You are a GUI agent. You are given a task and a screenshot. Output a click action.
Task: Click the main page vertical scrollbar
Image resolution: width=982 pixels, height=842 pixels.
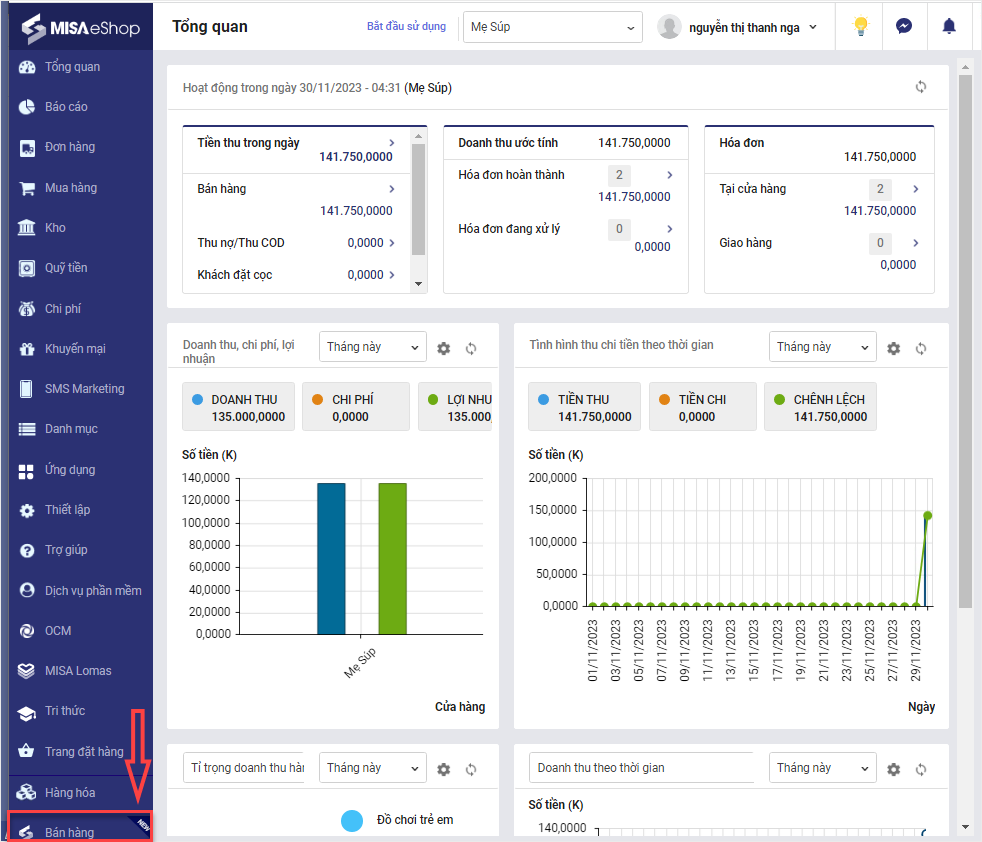pyautogui.click(x=965, y=340)
